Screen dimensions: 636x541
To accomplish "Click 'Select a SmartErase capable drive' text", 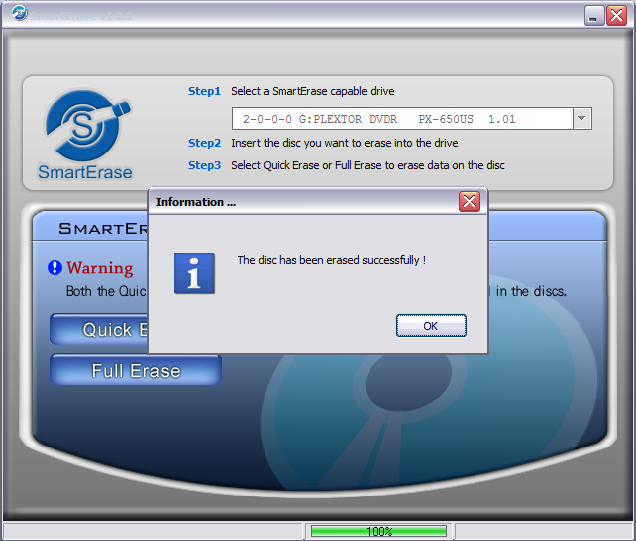I will [313, 91].
